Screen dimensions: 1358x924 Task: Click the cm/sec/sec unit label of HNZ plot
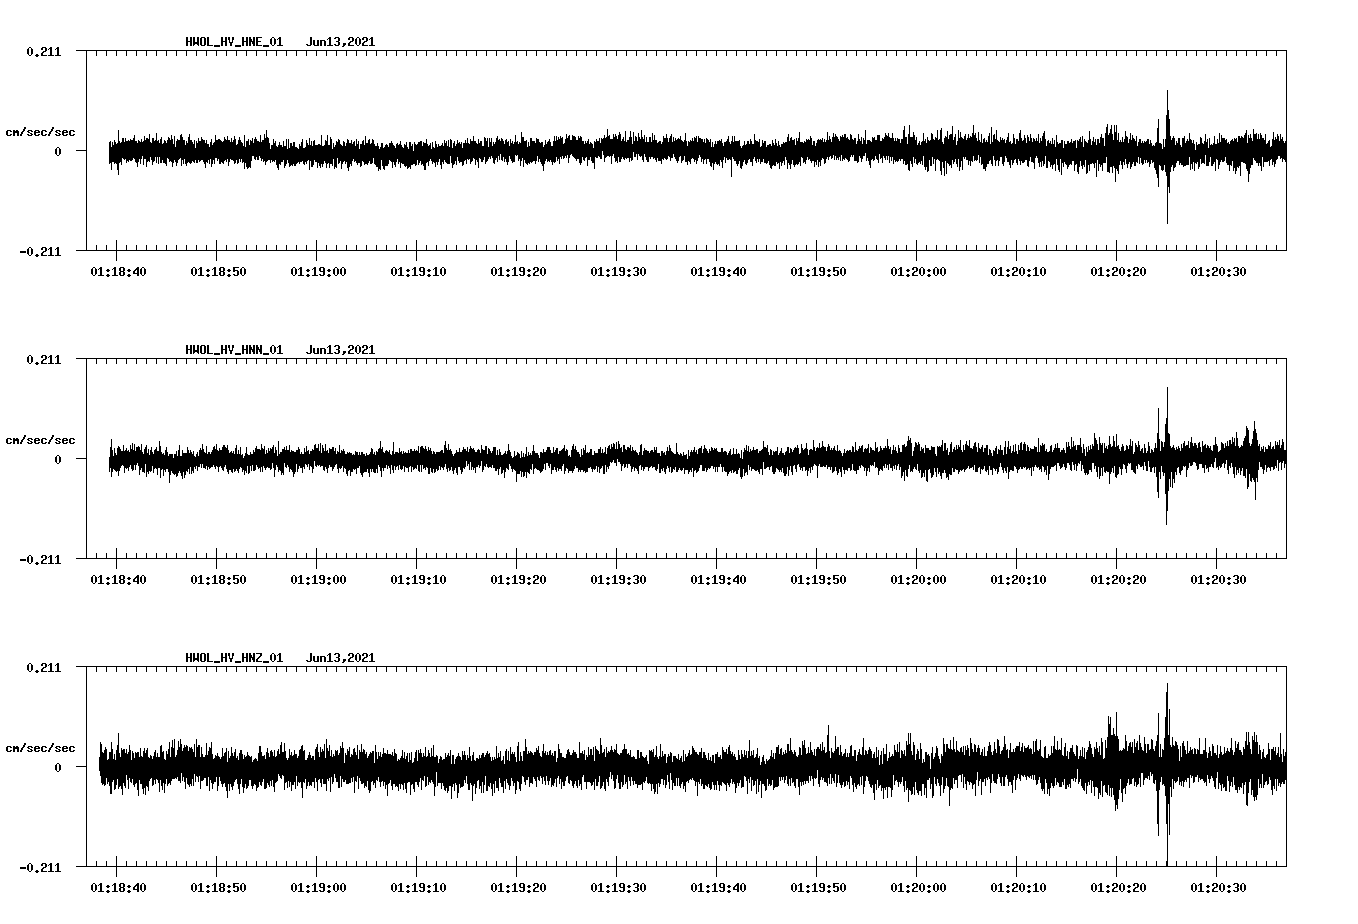[x=40, y=748]
